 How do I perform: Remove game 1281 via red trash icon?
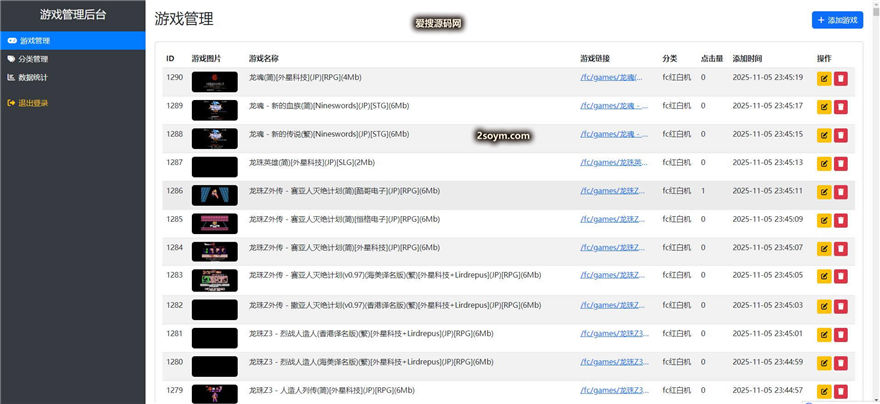(x=841, y=336)
